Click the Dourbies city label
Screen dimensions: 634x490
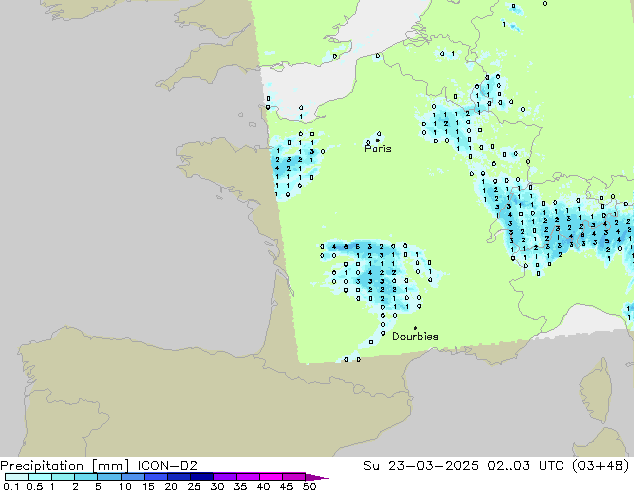click(x=415, y=336)
